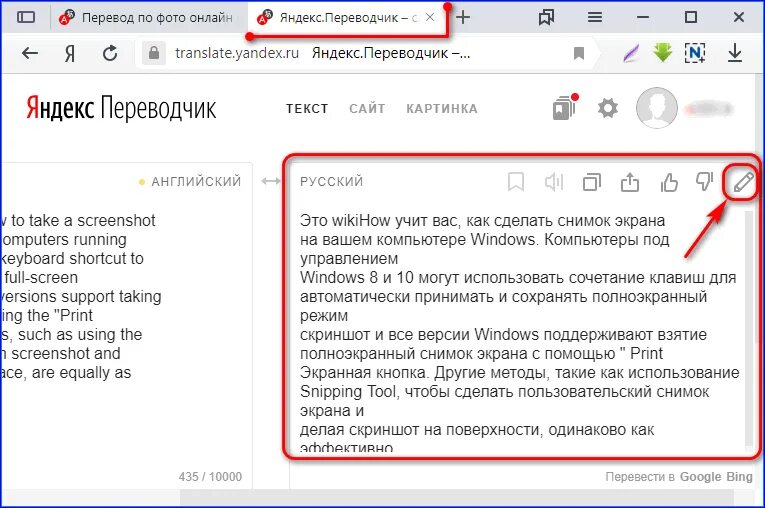Screen dimensions: 765x508
Task: Bookmark this page from address bar
Action: pos(579,53)
